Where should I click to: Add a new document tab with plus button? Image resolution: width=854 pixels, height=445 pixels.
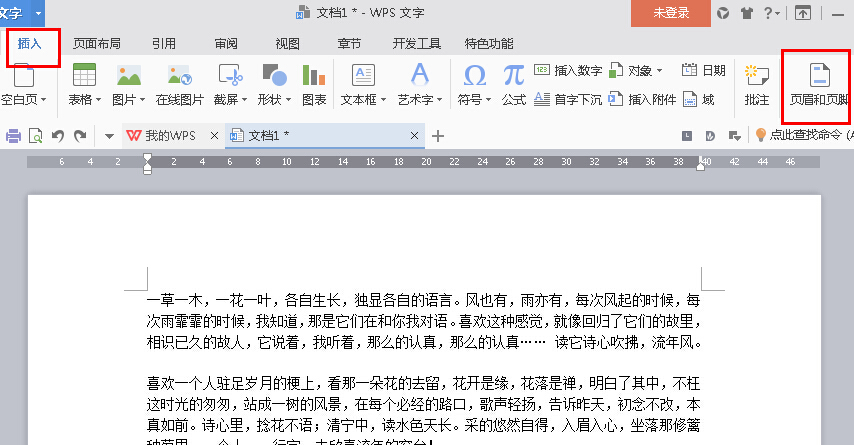[x=437, y=136]
